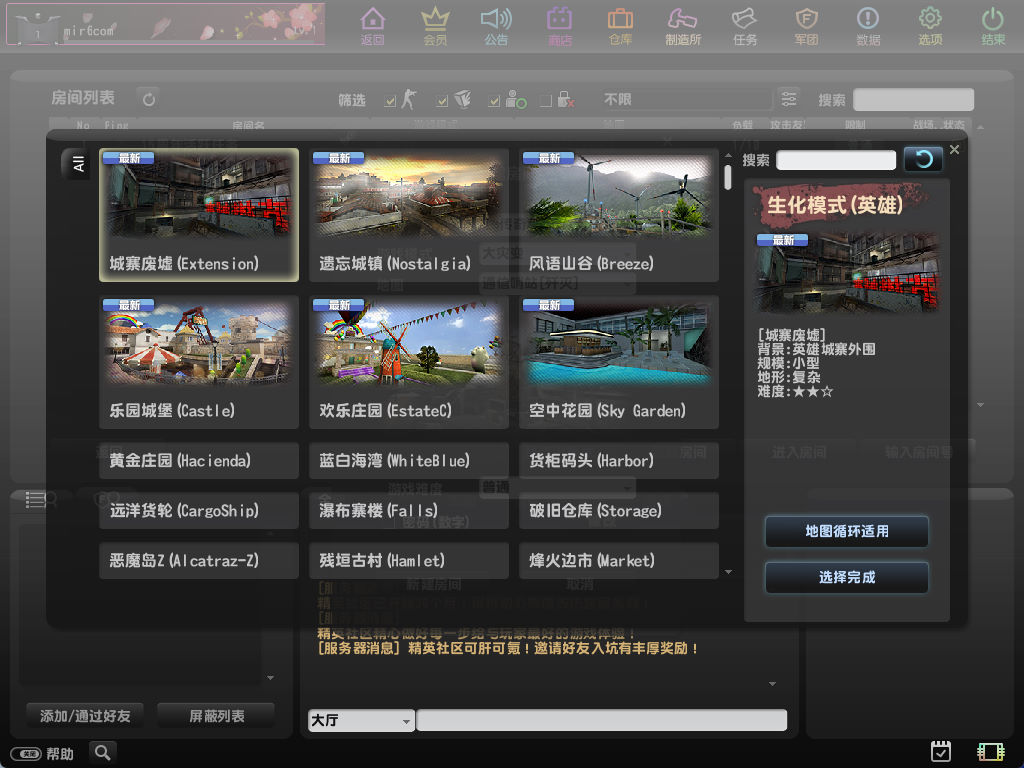
Task: Click the chat list icon above friends panel
Action: pyautogui.click(x=35, y=500)
